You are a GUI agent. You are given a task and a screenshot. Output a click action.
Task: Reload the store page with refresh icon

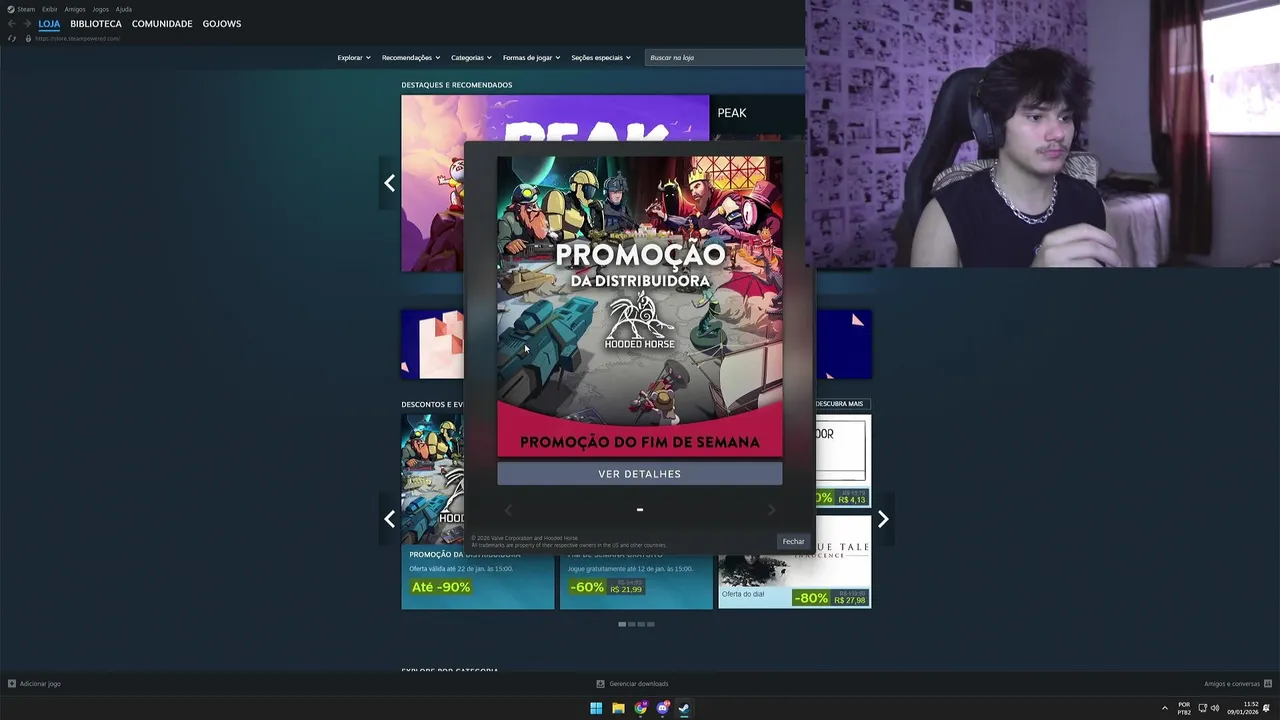(12, 39)
